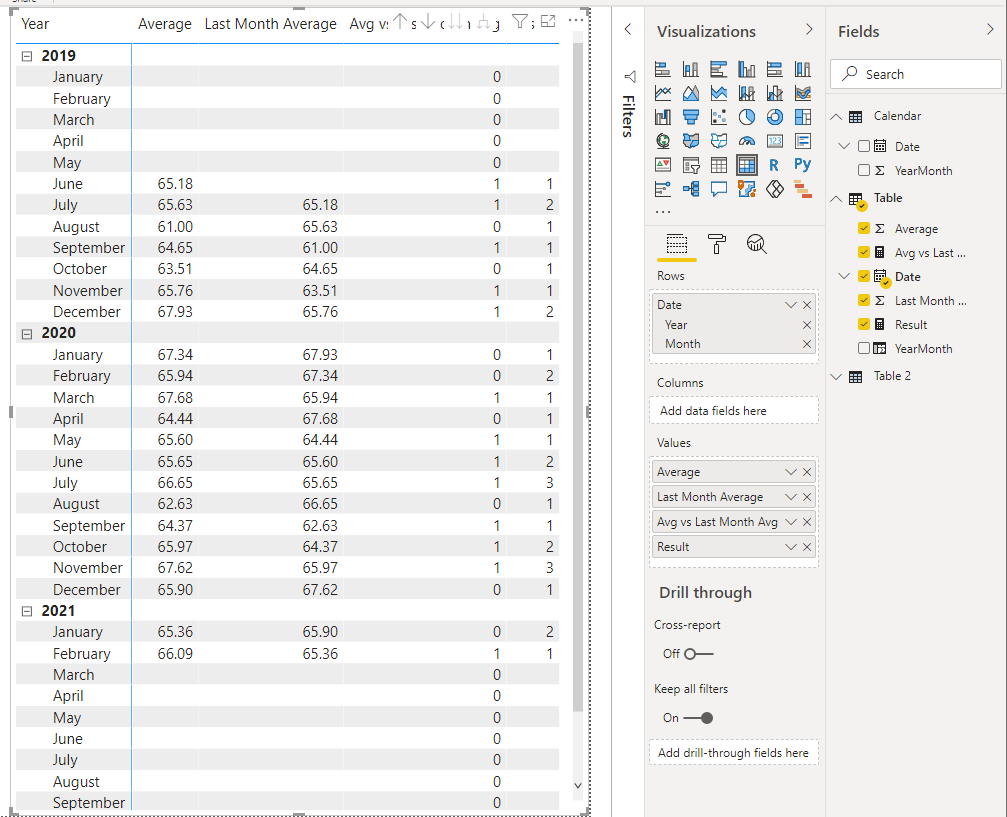Open the matrix visual filter icon
This screenshot has width=1007, height=817.
(520, 22)
